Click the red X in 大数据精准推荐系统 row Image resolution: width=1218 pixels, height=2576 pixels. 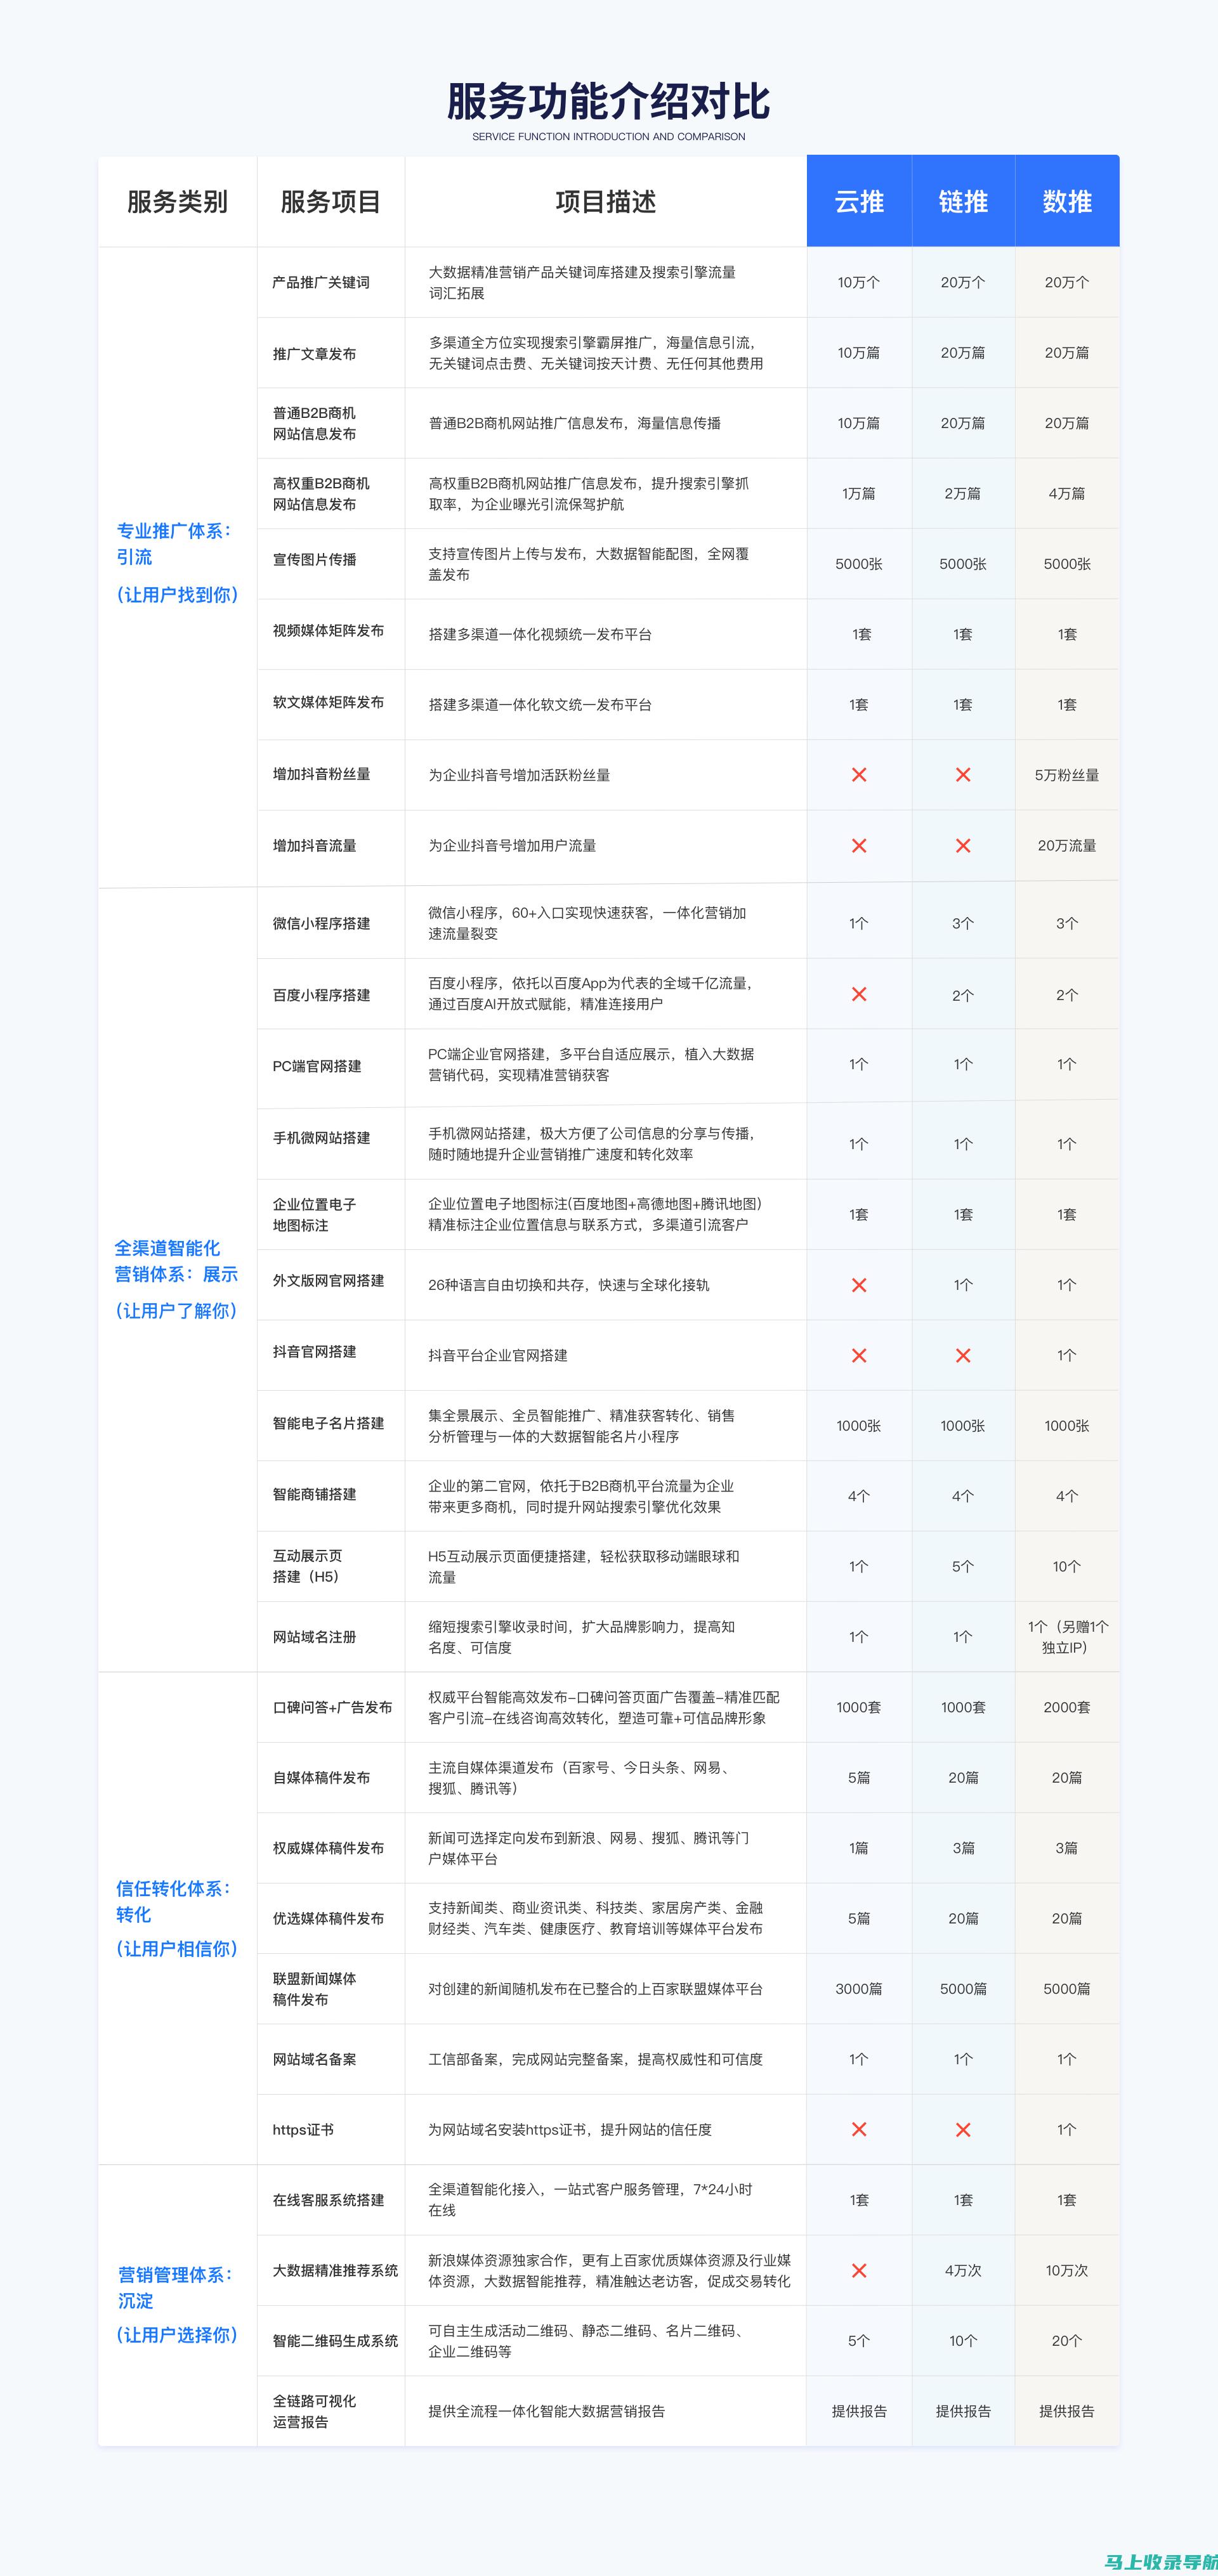coord(858,2271)
